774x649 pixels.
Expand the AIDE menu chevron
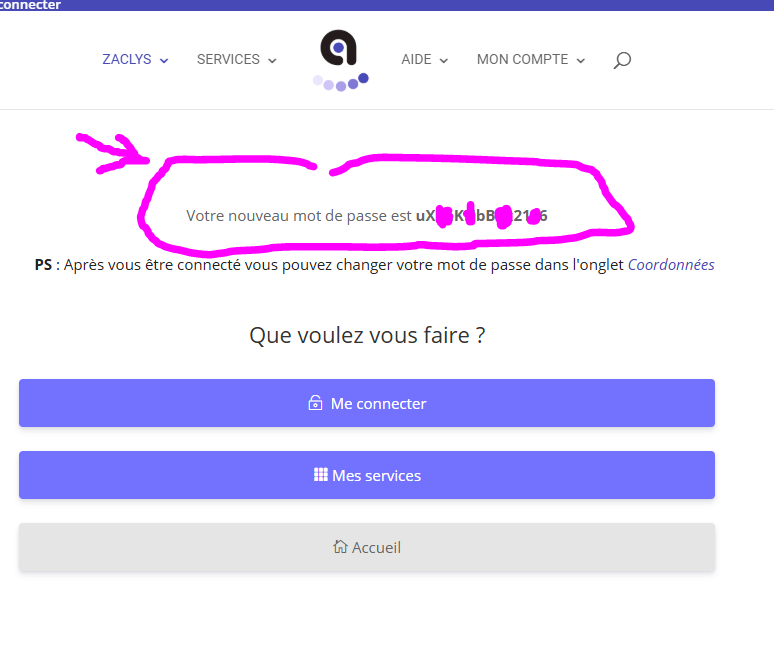tap(444, 61)
